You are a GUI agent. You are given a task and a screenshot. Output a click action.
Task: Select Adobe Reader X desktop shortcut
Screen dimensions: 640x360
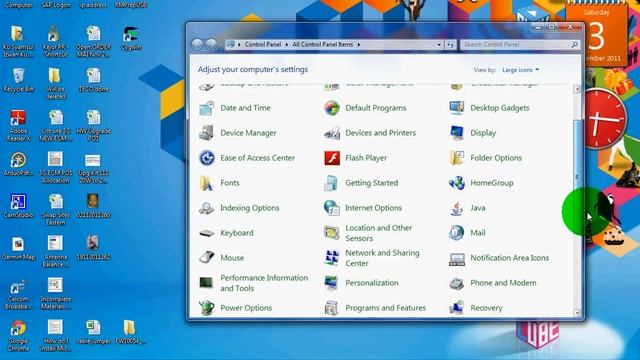18,126
